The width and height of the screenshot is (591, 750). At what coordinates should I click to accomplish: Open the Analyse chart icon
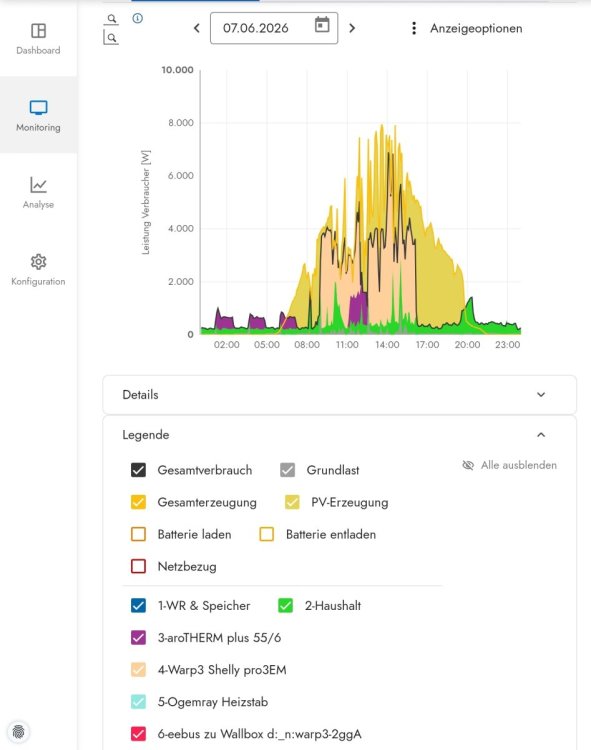[38, 185]
